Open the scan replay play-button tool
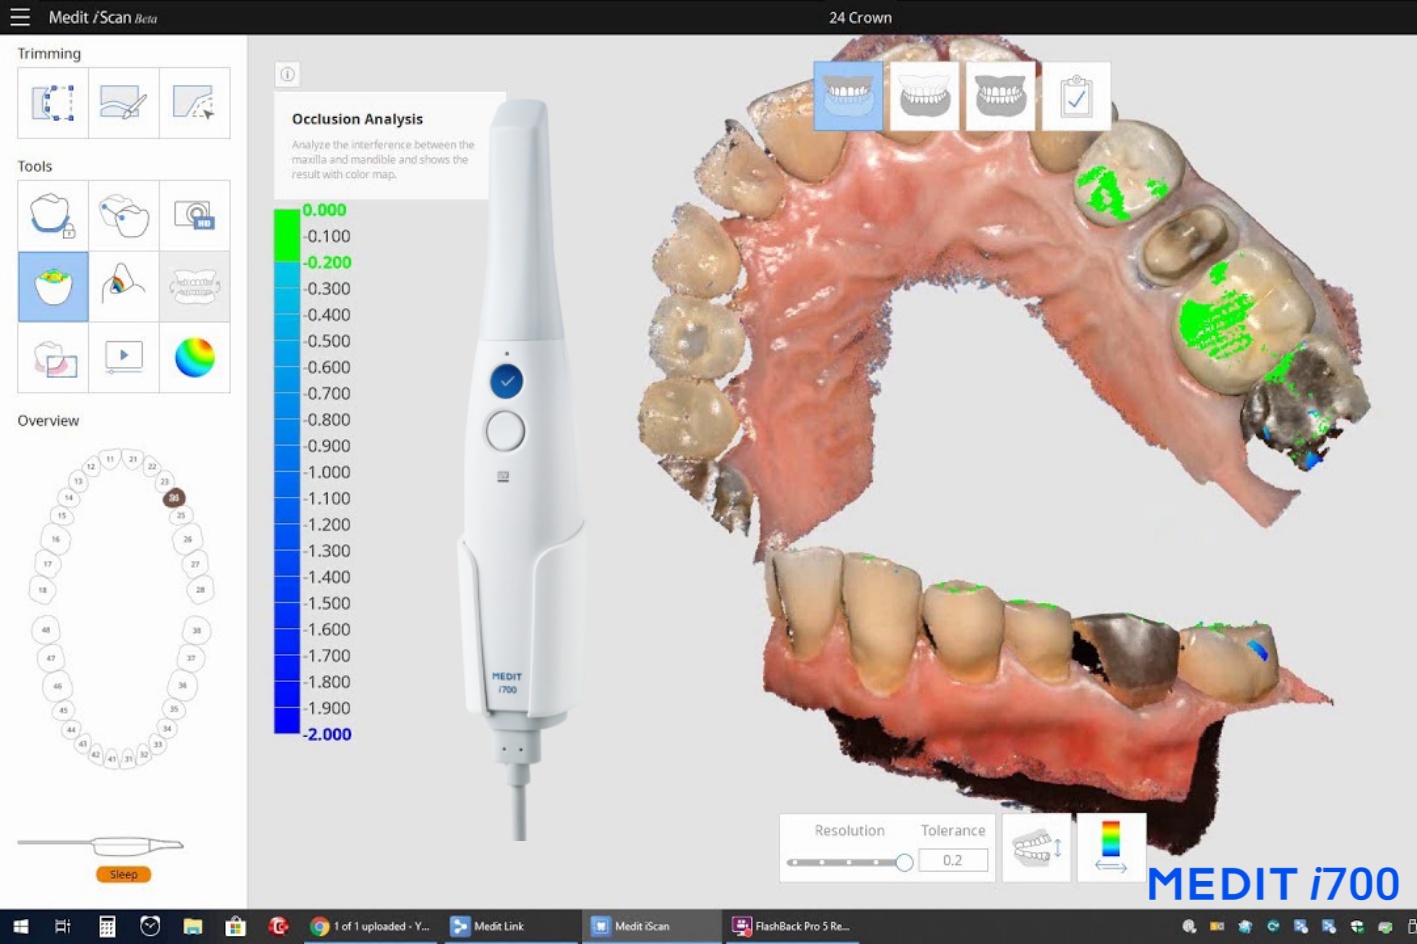1417x944 pixels. 124,357
